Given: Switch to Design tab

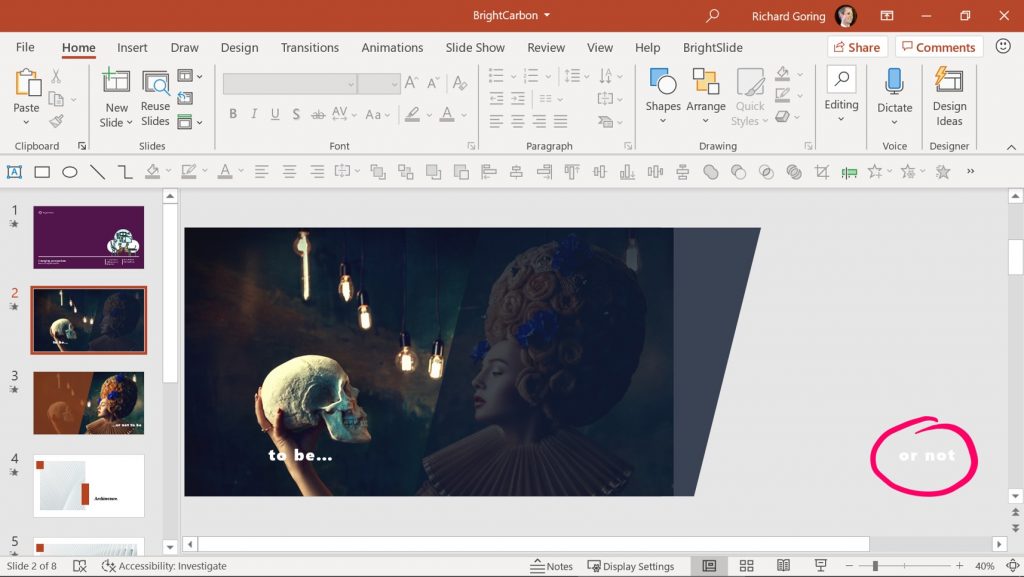Looking at the screenshot, I should (239, 47).
